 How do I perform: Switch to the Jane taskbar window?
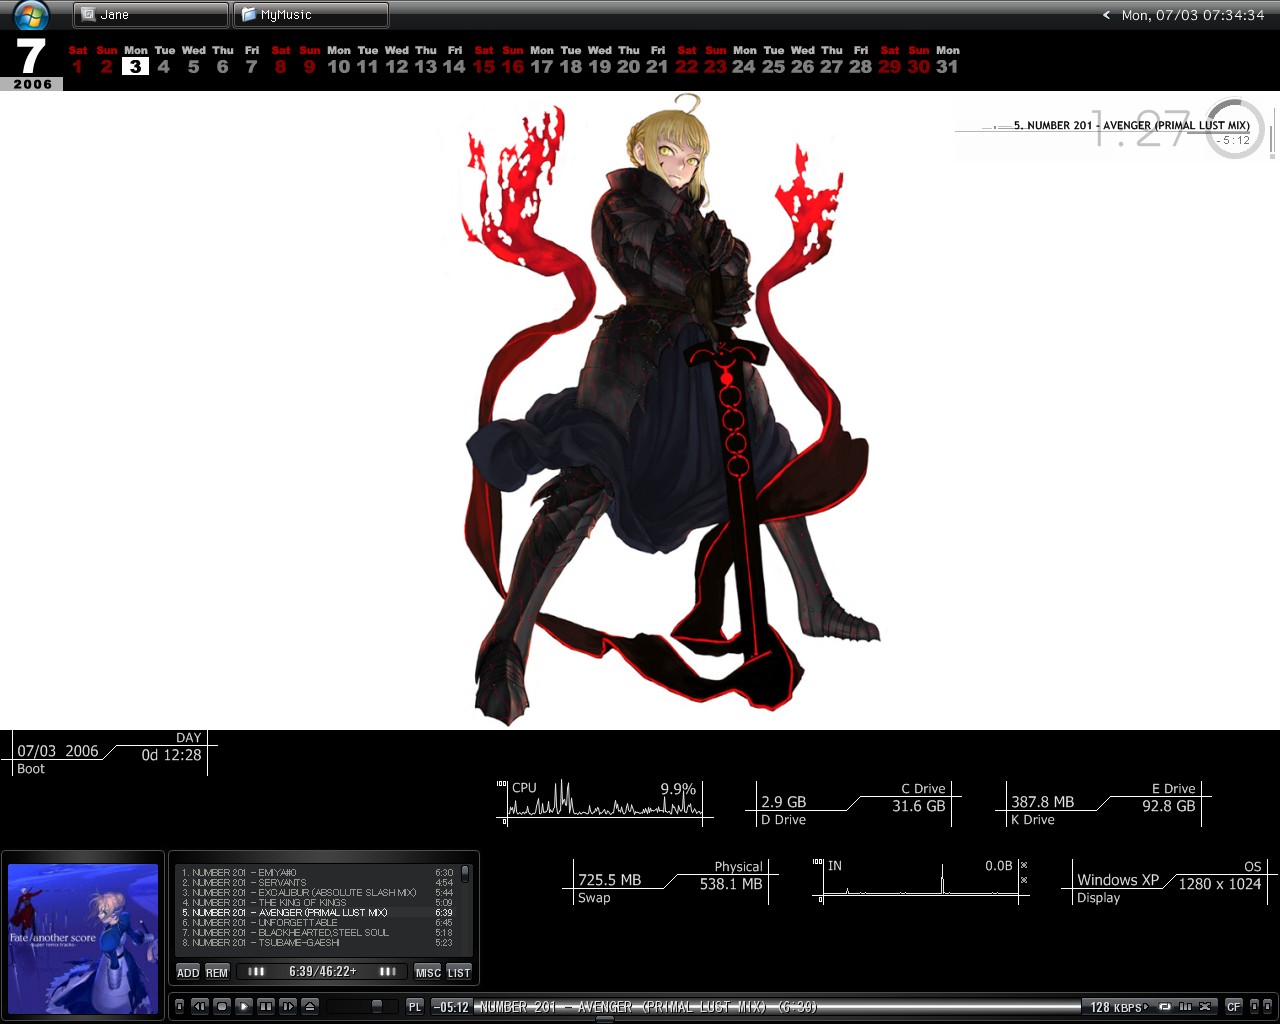pos(150,15)
